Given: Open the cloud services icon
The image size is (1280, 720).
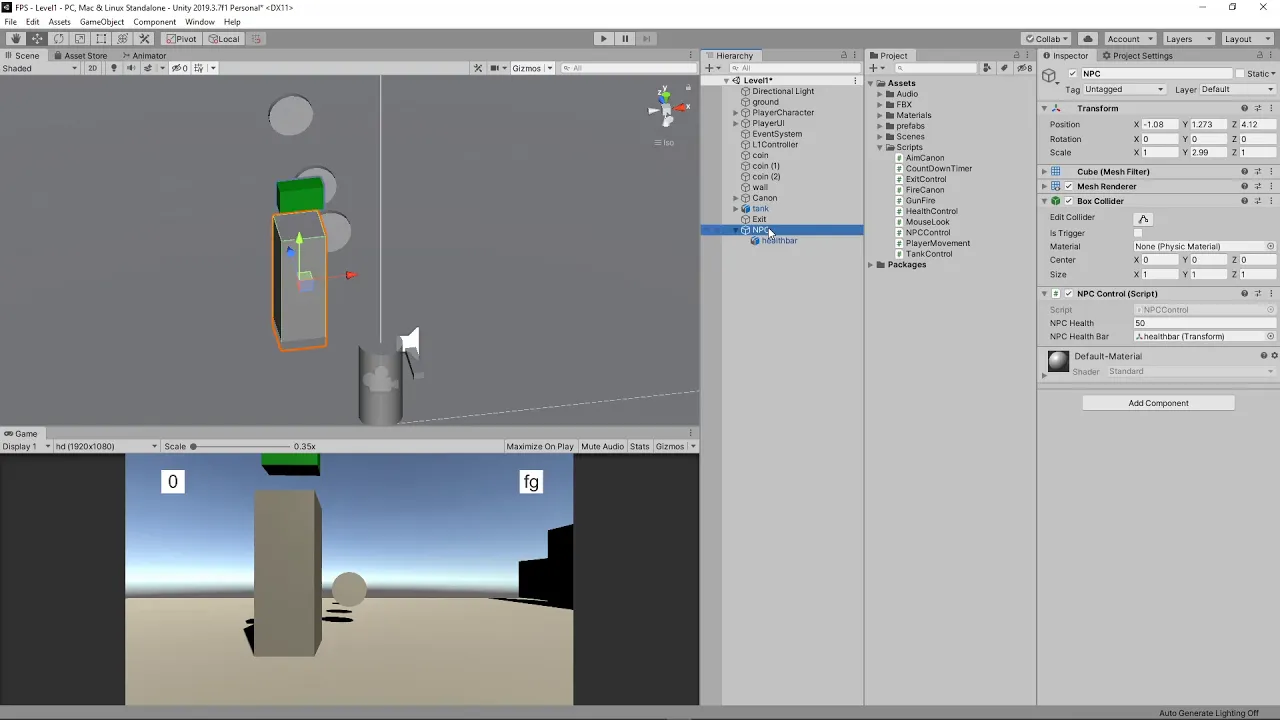Looking at the screenshot, I should point(1088,39).
